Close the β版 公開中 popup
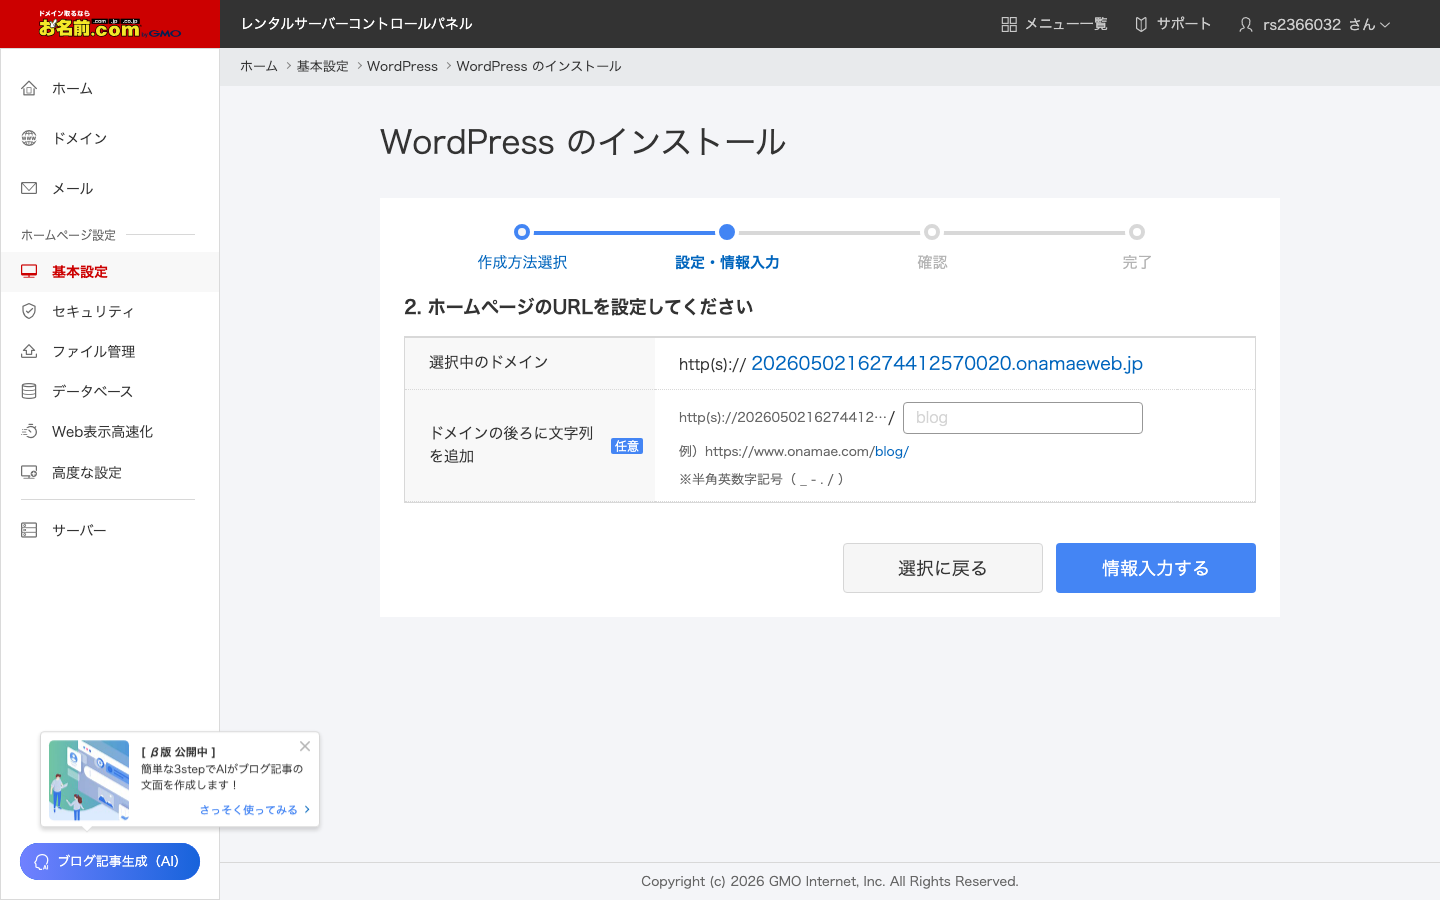 tap(305, 746)
